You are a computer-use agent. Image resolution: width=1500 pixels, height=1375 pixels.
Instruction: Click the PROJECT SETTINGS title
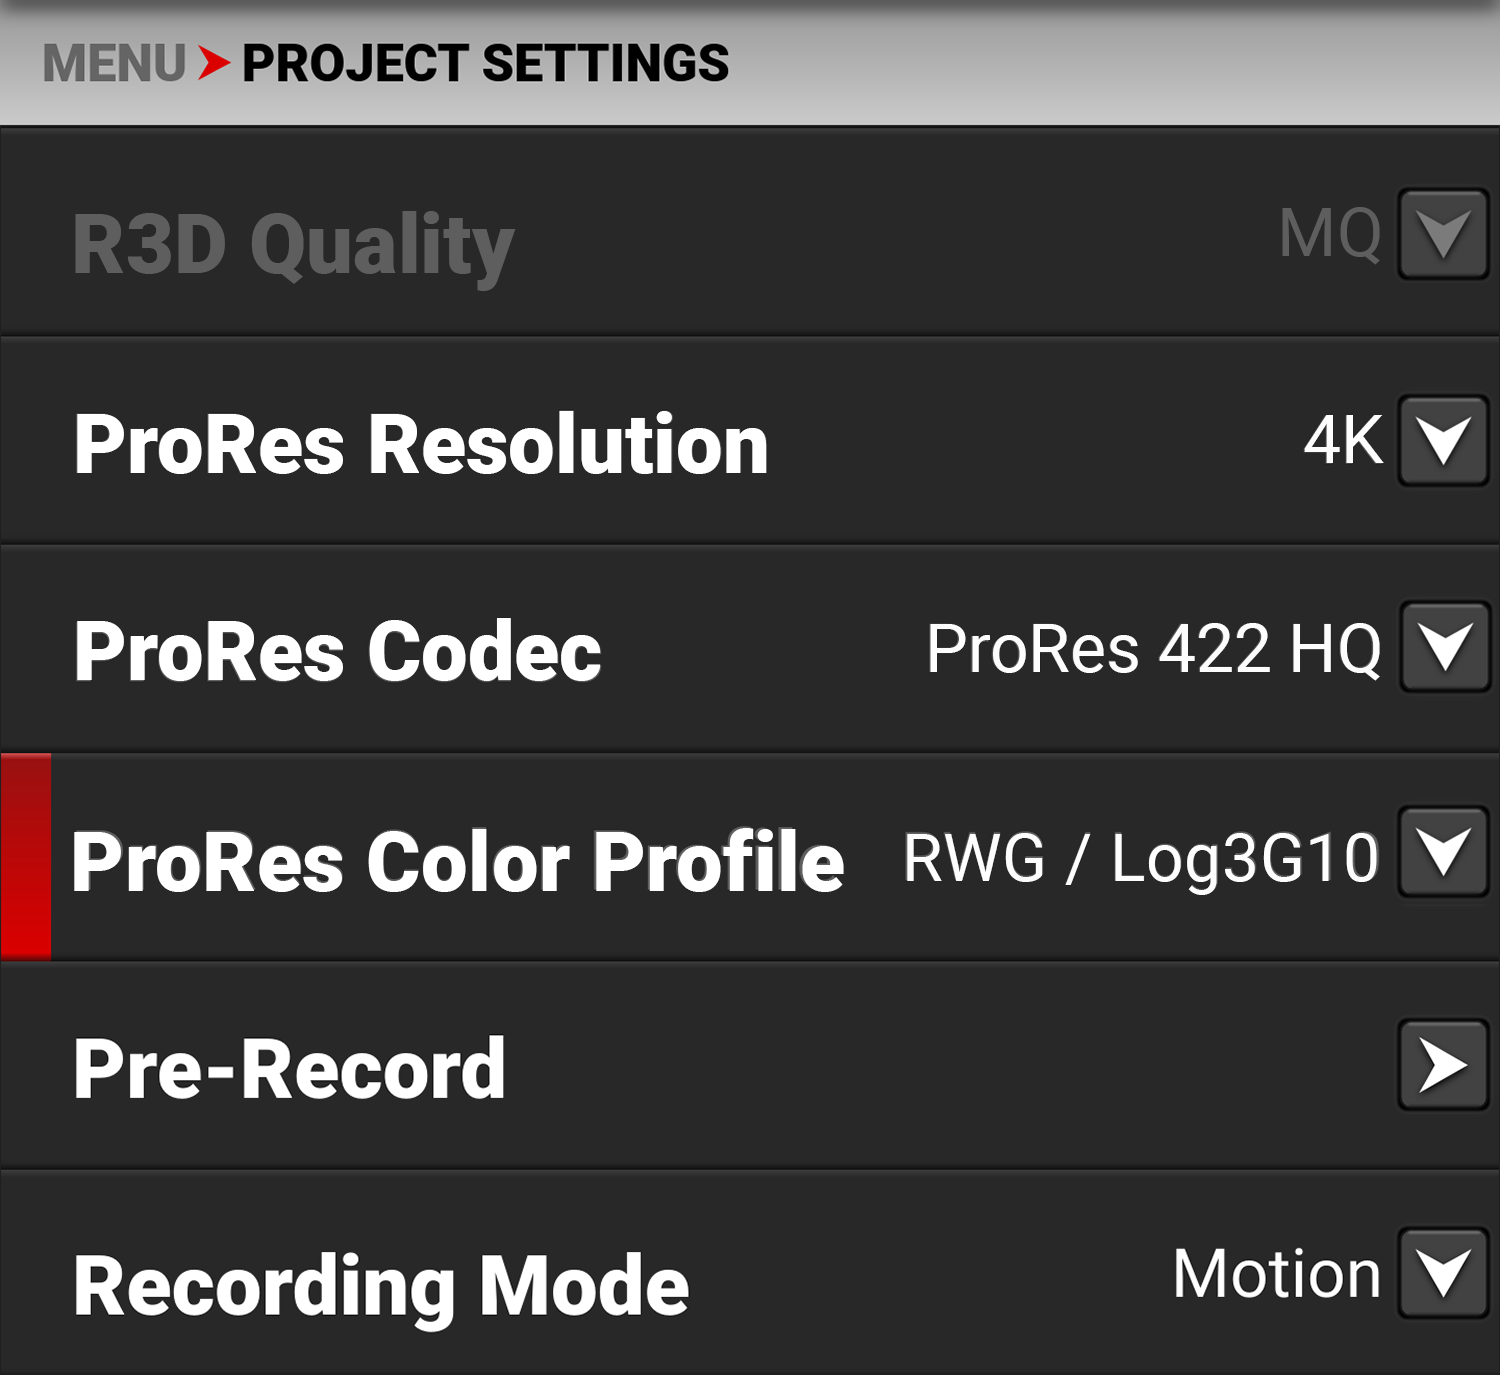485,64
